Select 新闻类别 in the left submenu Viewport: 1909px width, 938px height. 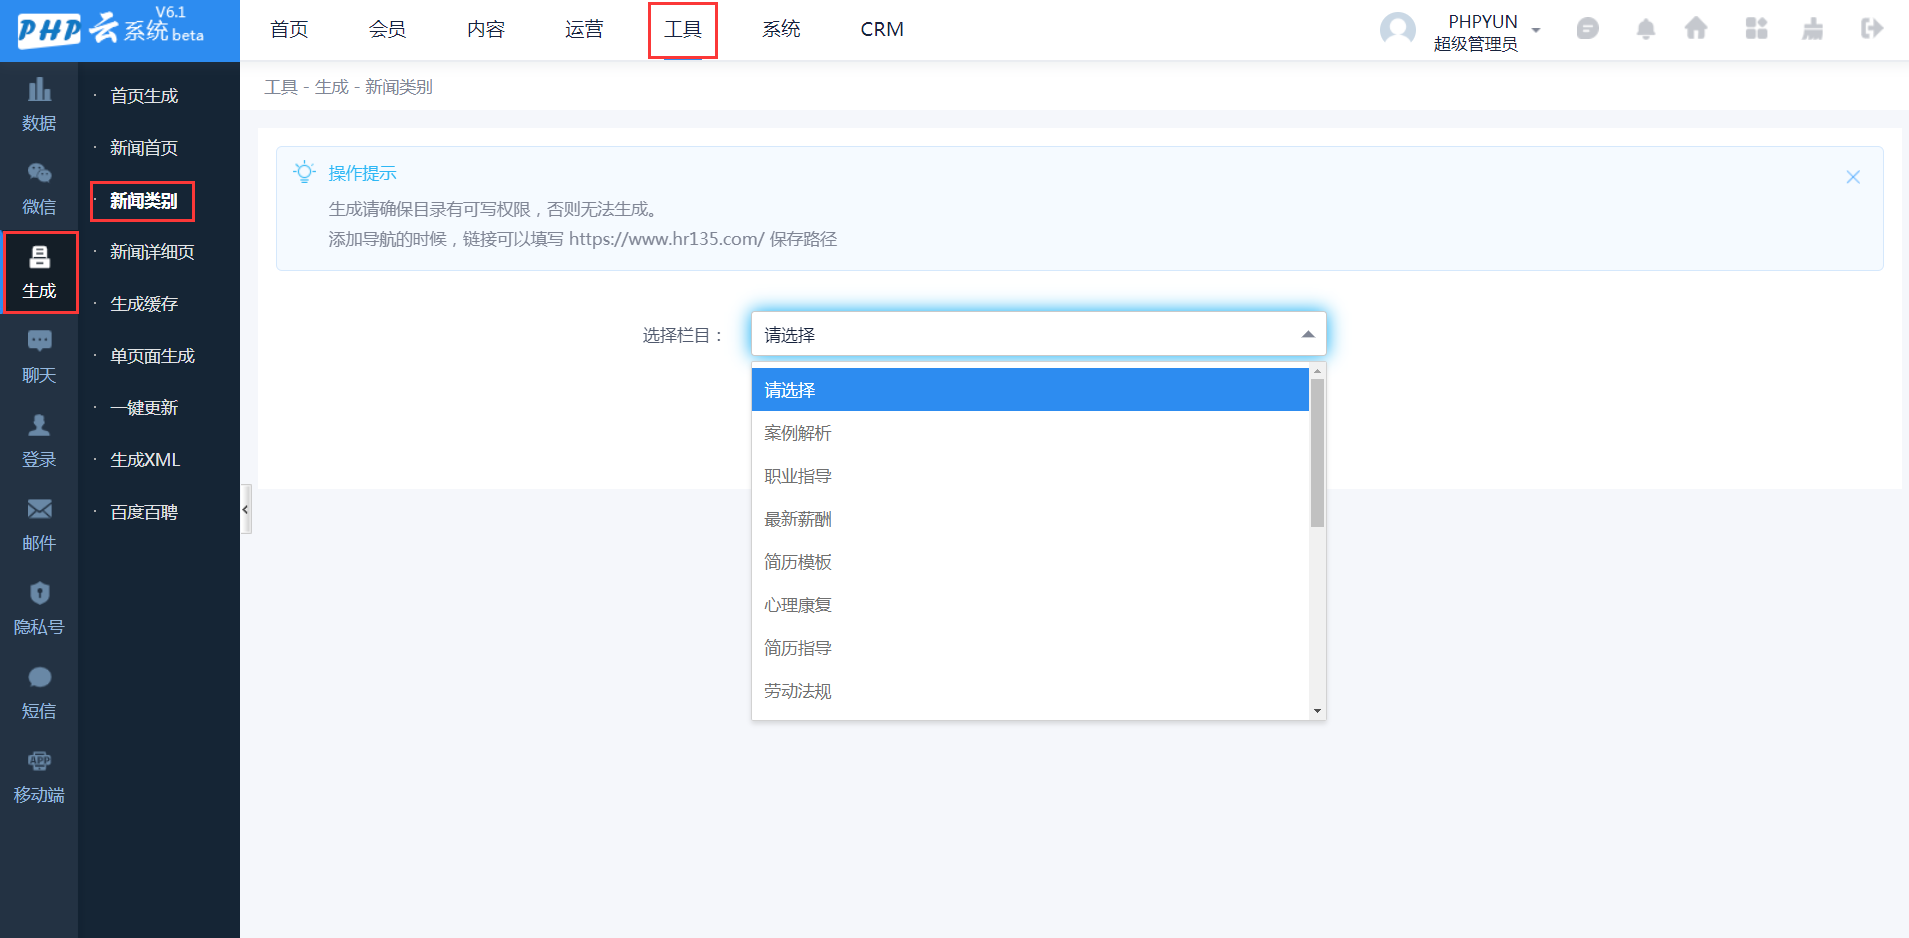coord(143,201)
